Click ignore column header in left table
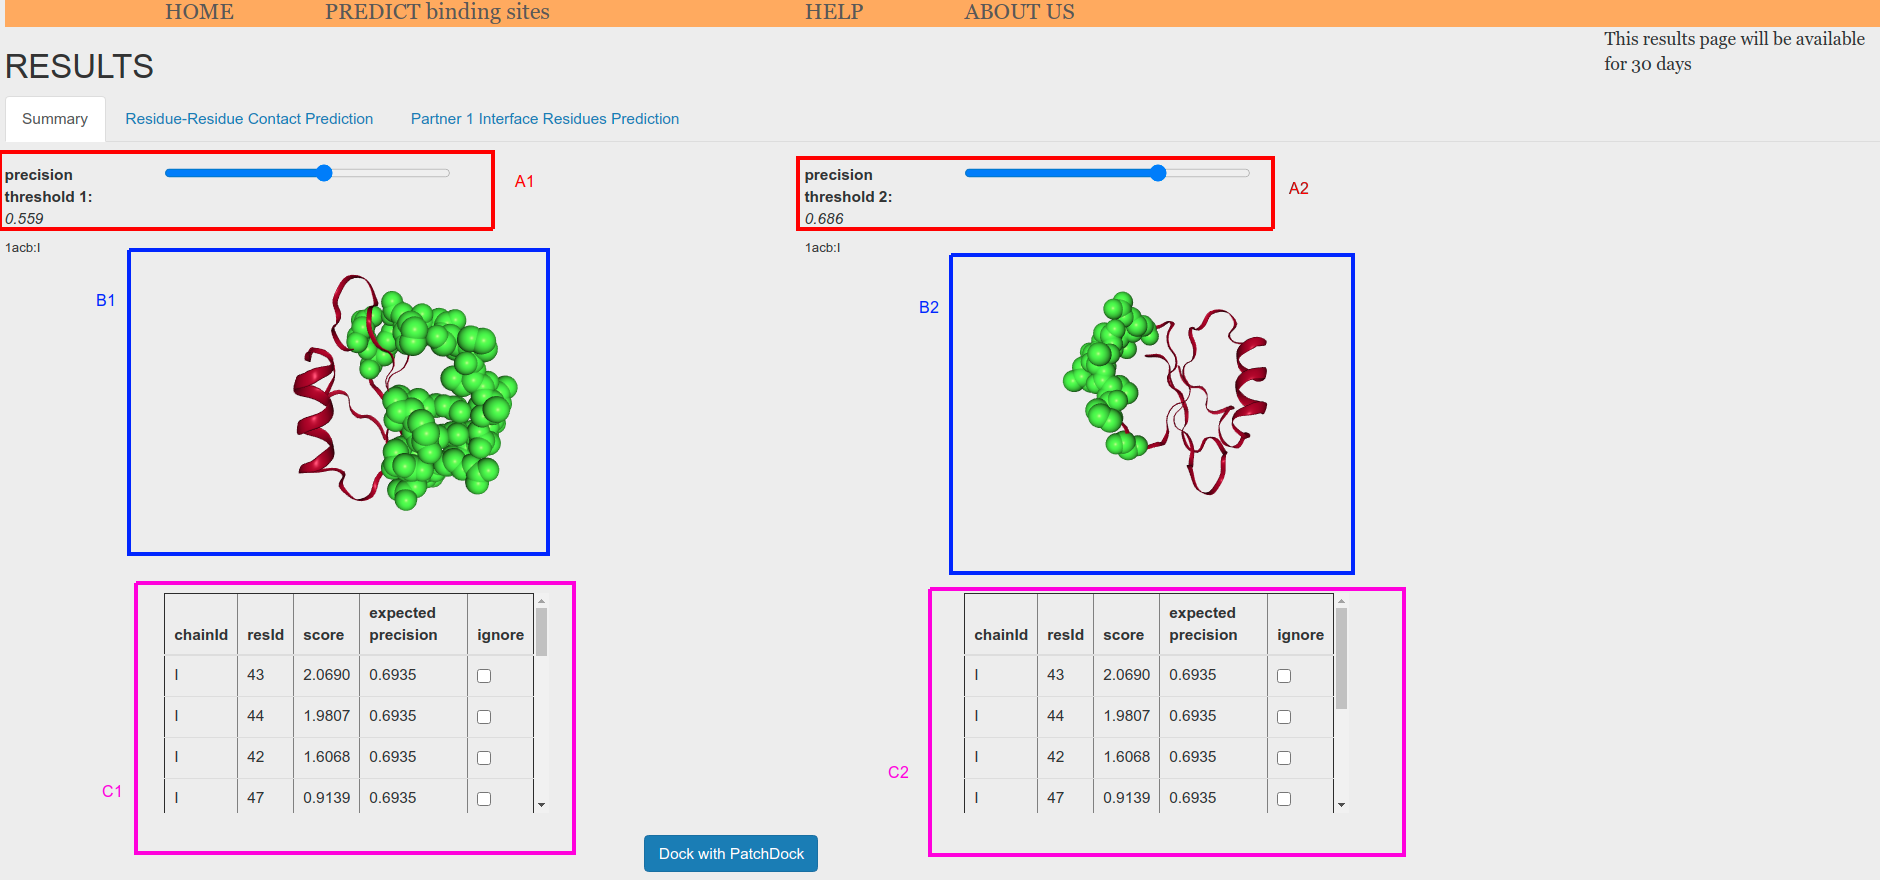This screenshot has width=1880, height=880. pyautogui.click(x=500, y=635)
